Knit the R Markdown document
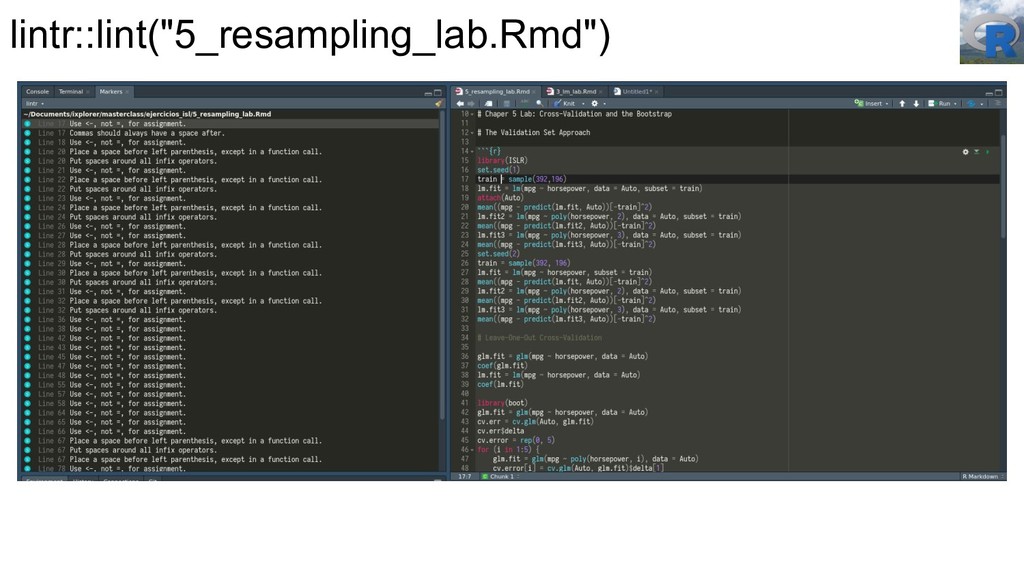 [x=565, y=103]
